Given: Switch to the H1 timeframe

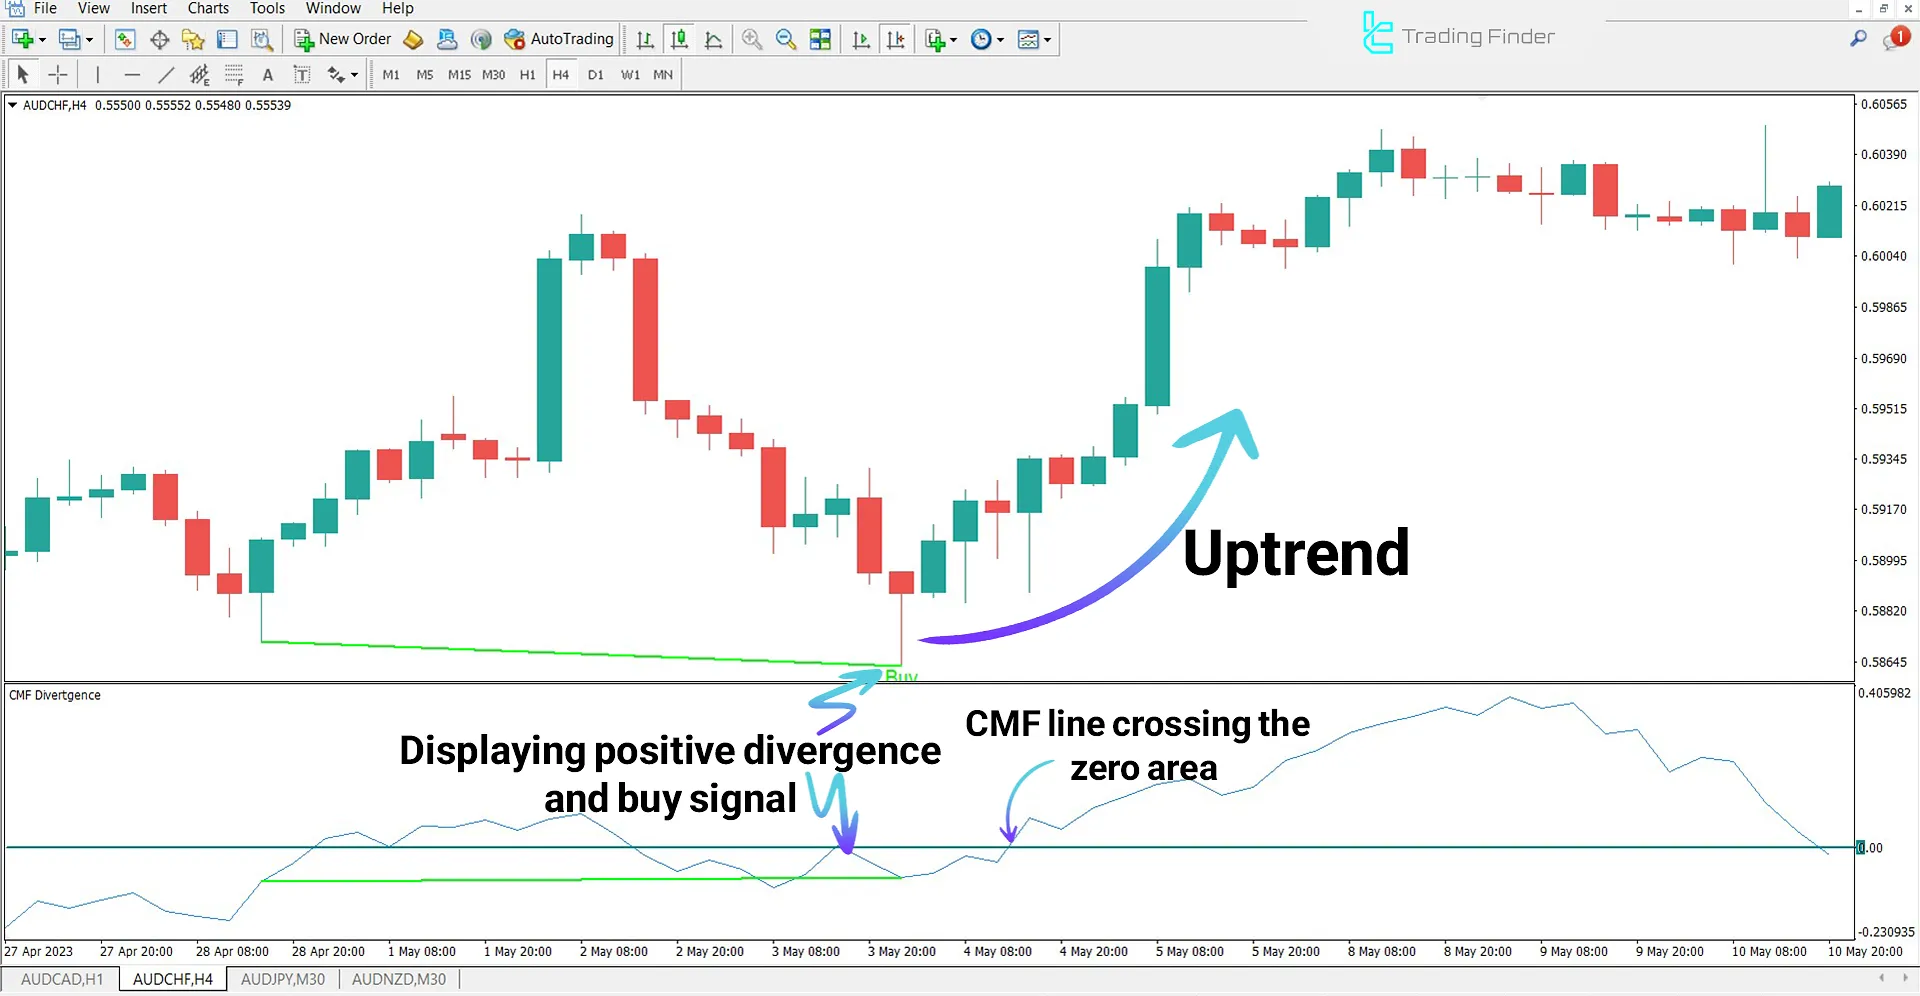Looking at the screenshot, I should 527,75.
